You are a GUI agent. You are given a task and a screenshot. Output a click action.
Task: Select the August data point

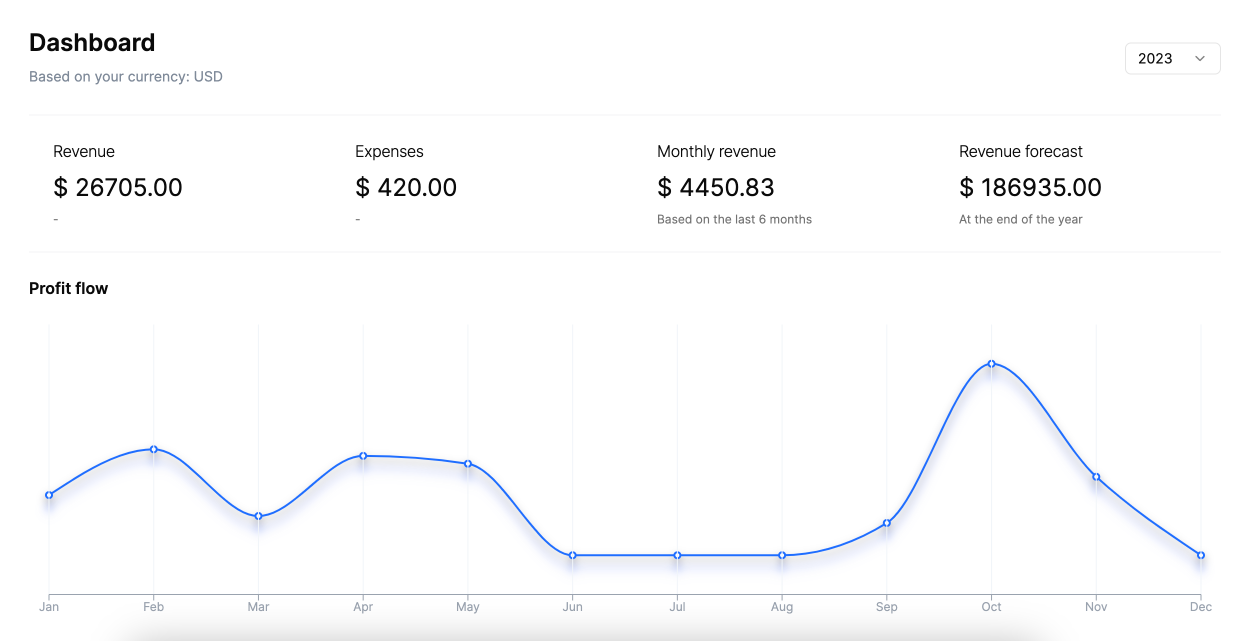[782, 555]
